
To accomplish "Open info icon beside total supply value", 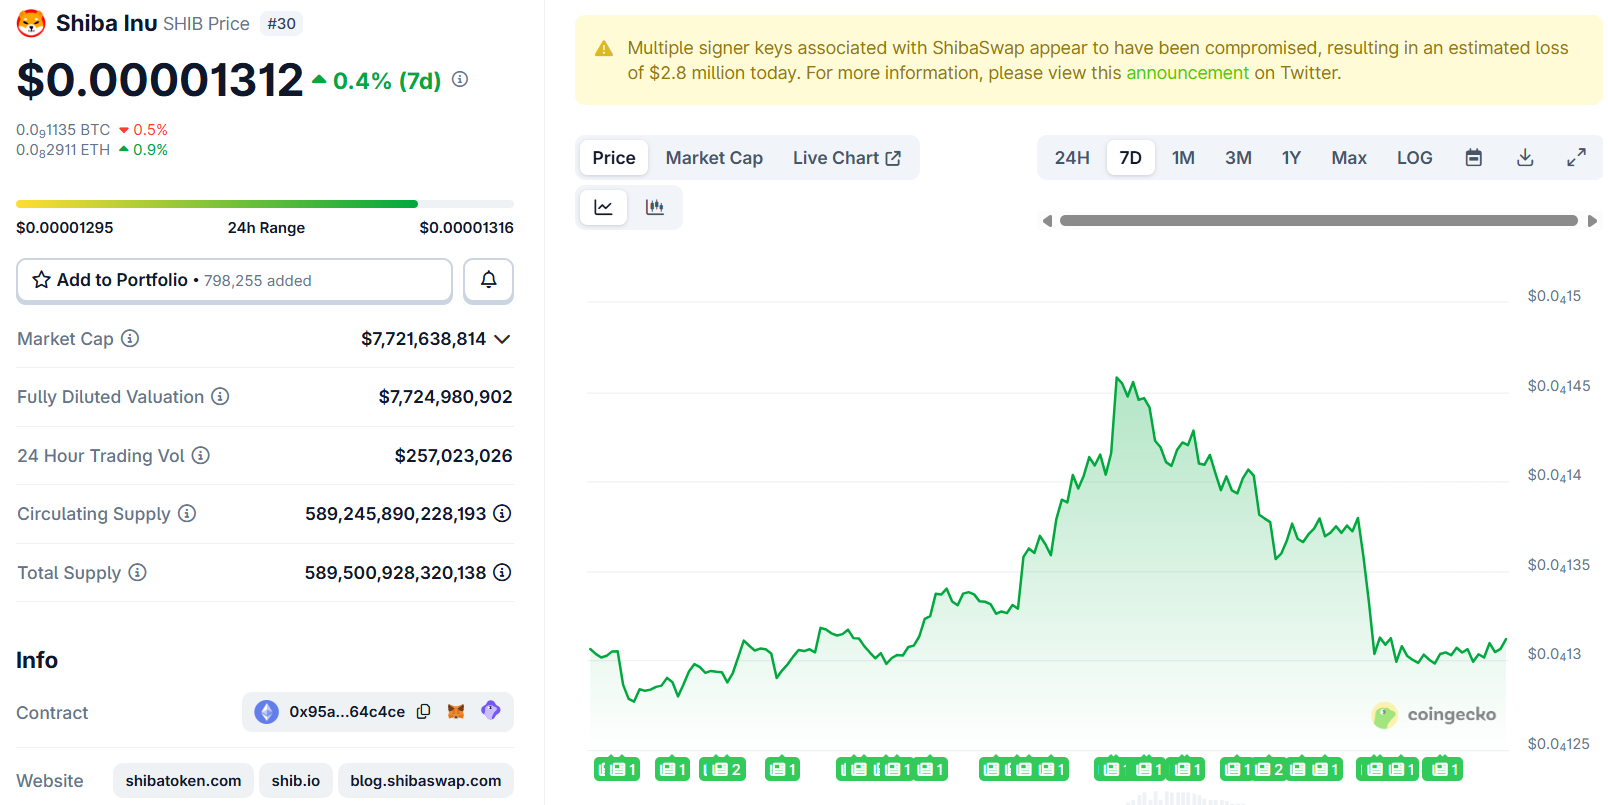I will tap(503, 572).
